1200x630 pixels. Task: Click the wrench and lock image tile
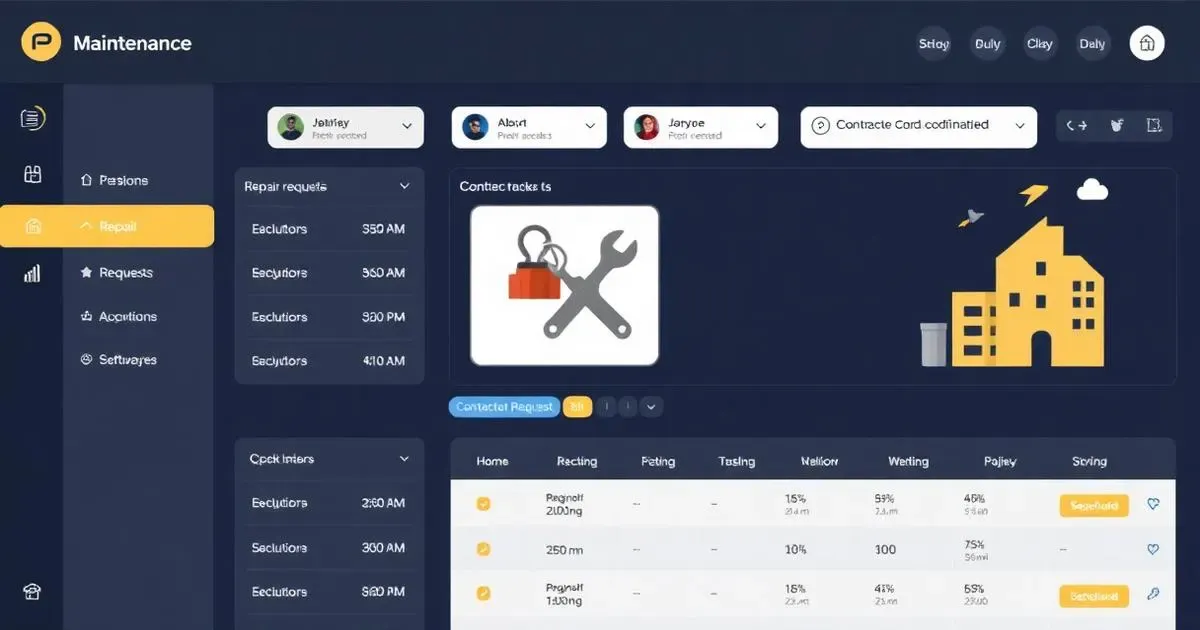(x=564, y=285)
